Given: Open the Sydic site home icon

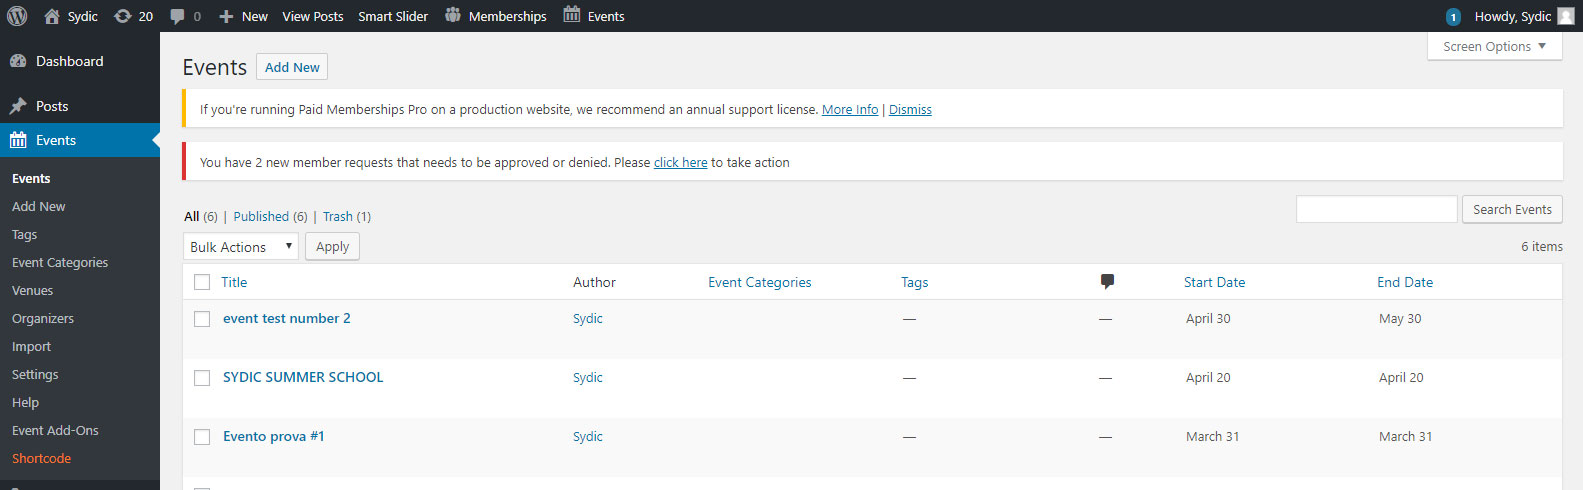Looking at the screenshot, I should [52, 16].
